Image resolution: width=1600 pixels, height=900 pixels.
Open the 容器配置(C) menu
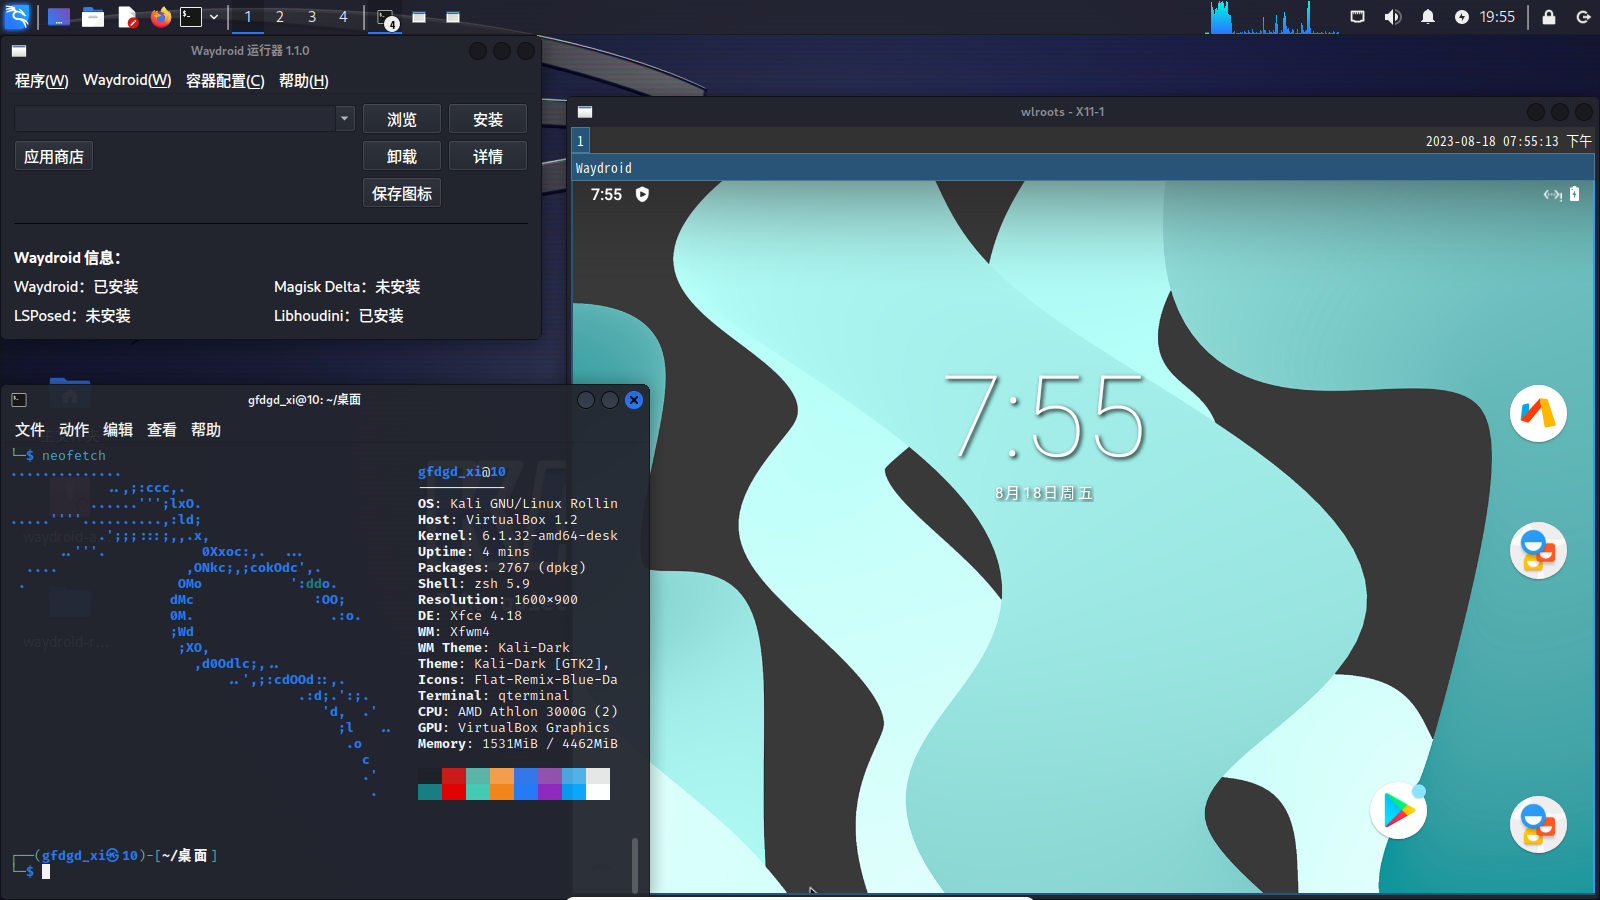[x=225, y=81]
